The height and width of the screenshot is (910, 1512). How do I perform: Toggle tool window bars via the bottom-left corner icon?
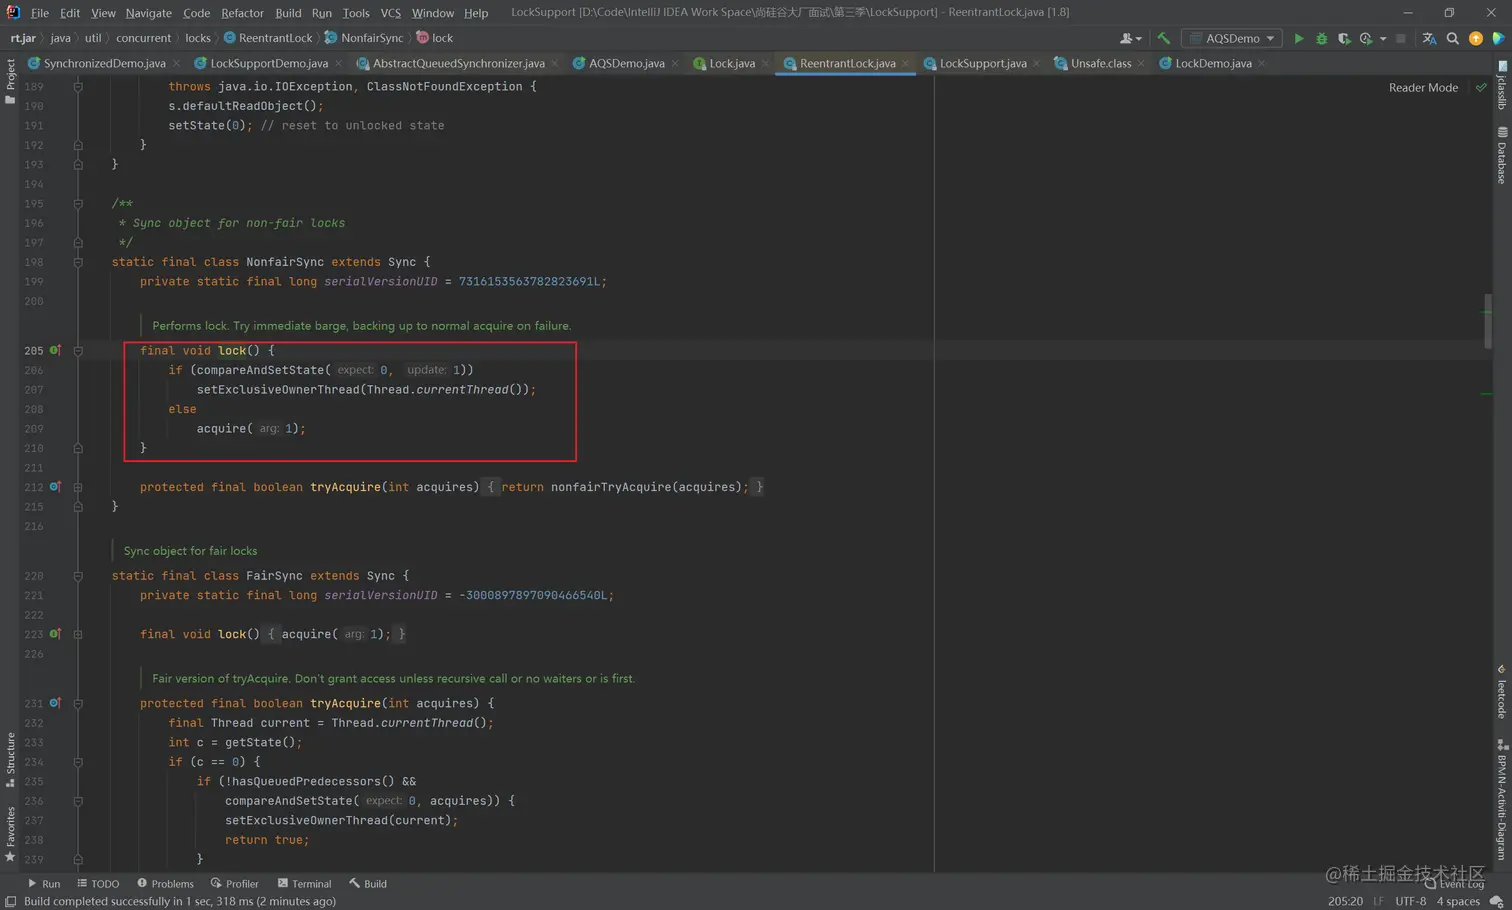pos(10,901)
